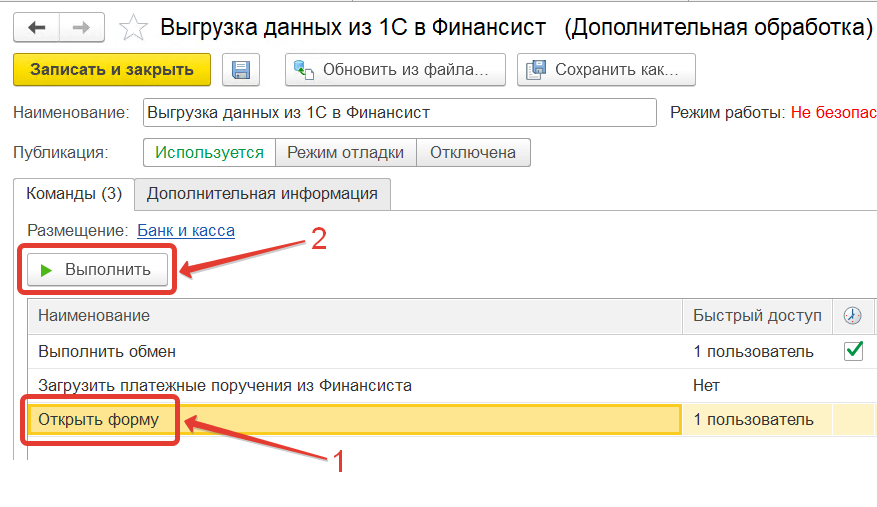Viewport: 877px width, 507px height.
Task: Add form to favorites with star icon
Action: pos(133,27)
